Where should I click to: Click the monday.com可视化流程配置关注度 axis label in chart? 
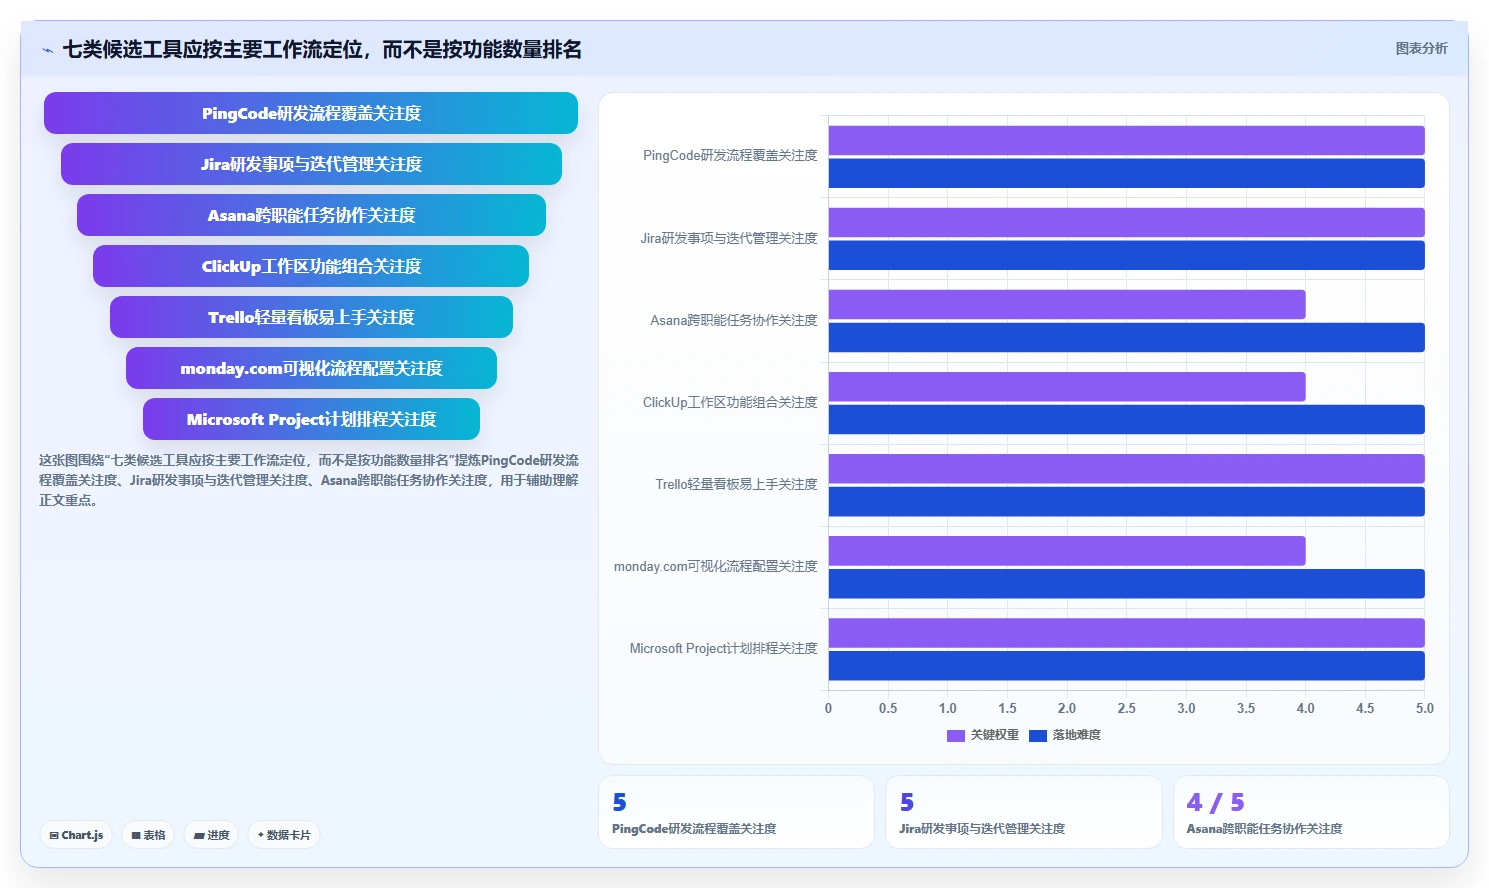[715, 566]
